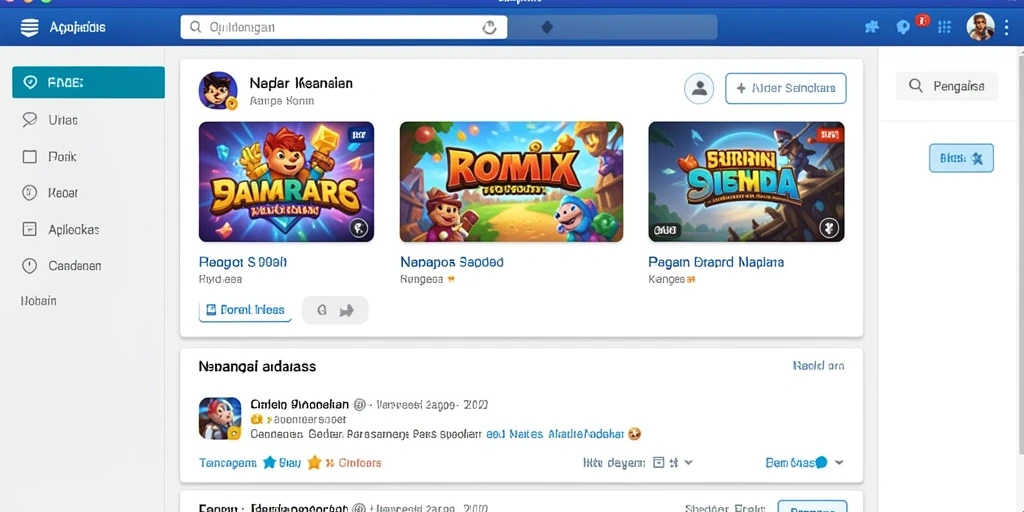Open the third game thumbnail with red badge

click(746, 182)
